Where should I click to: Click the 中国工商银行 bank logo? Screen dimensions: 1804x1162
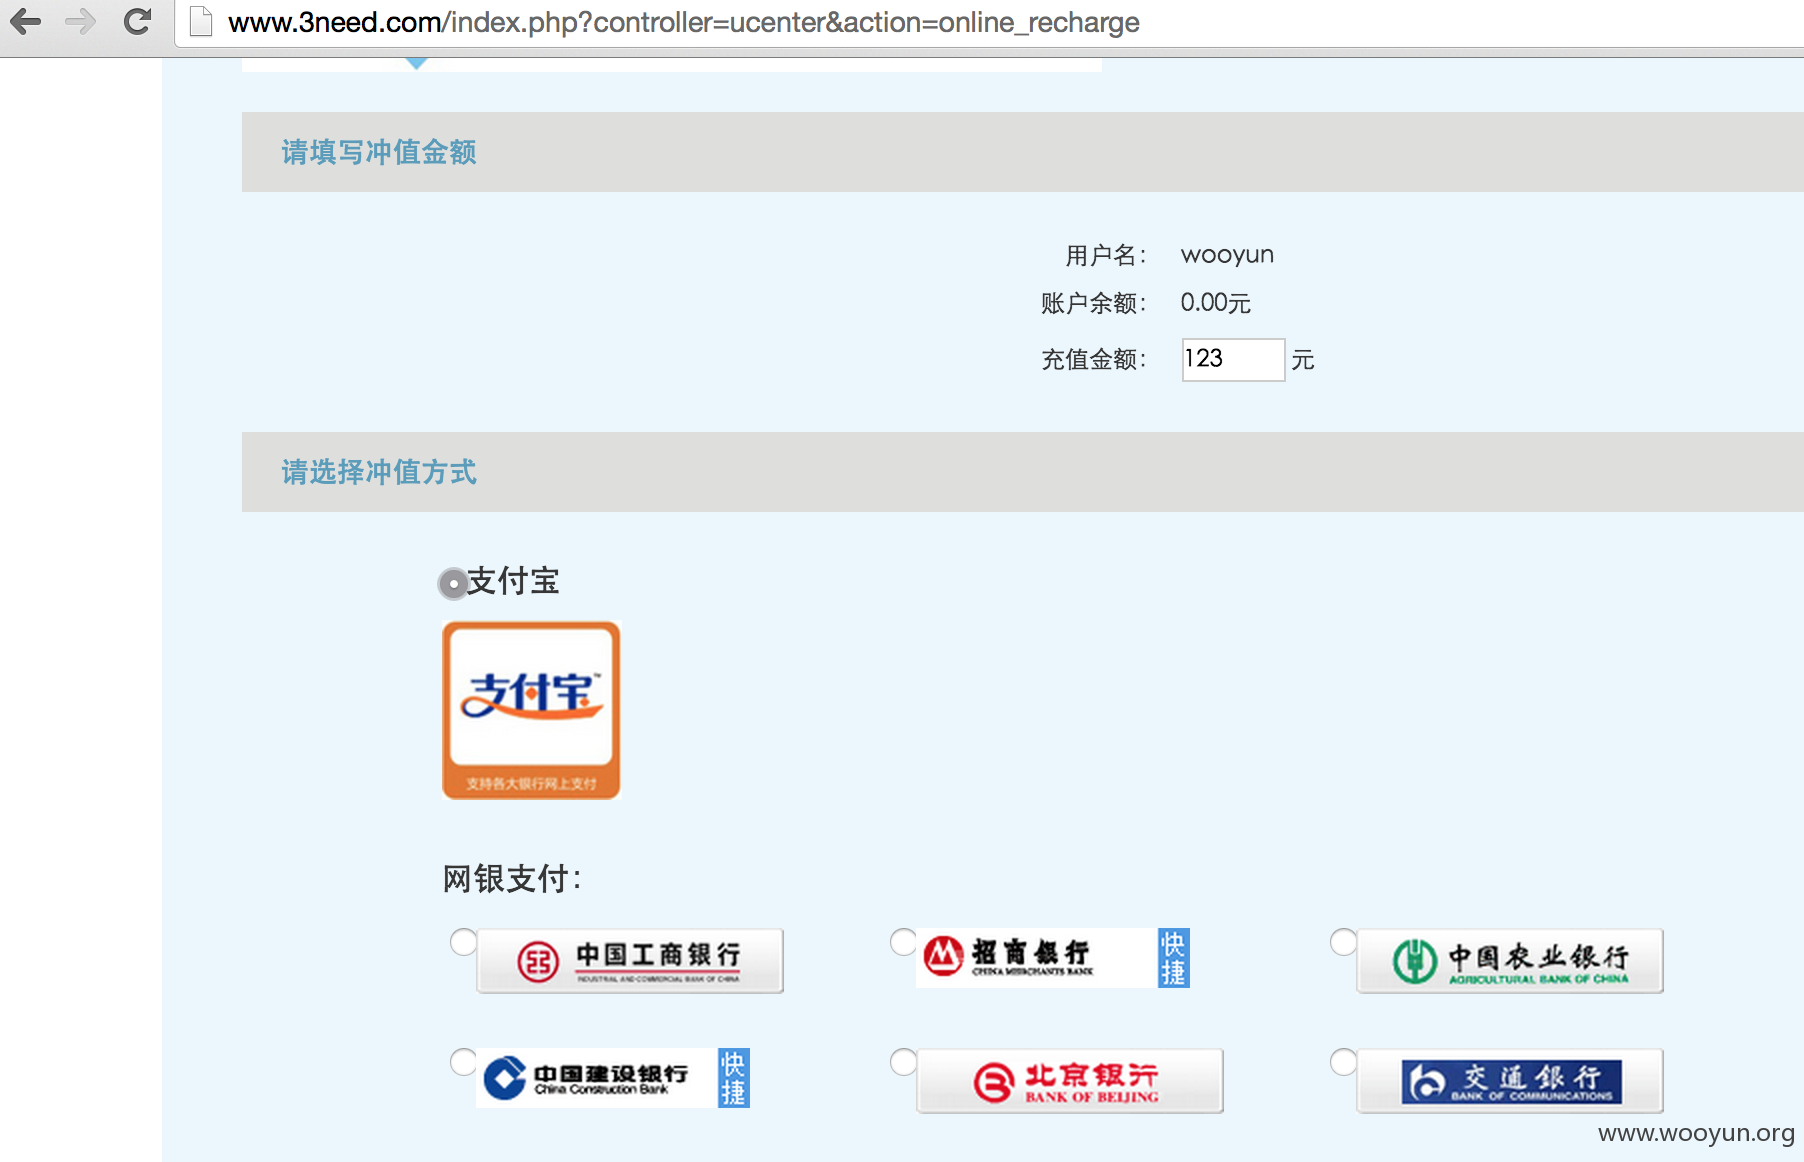[x=630, y=960]
